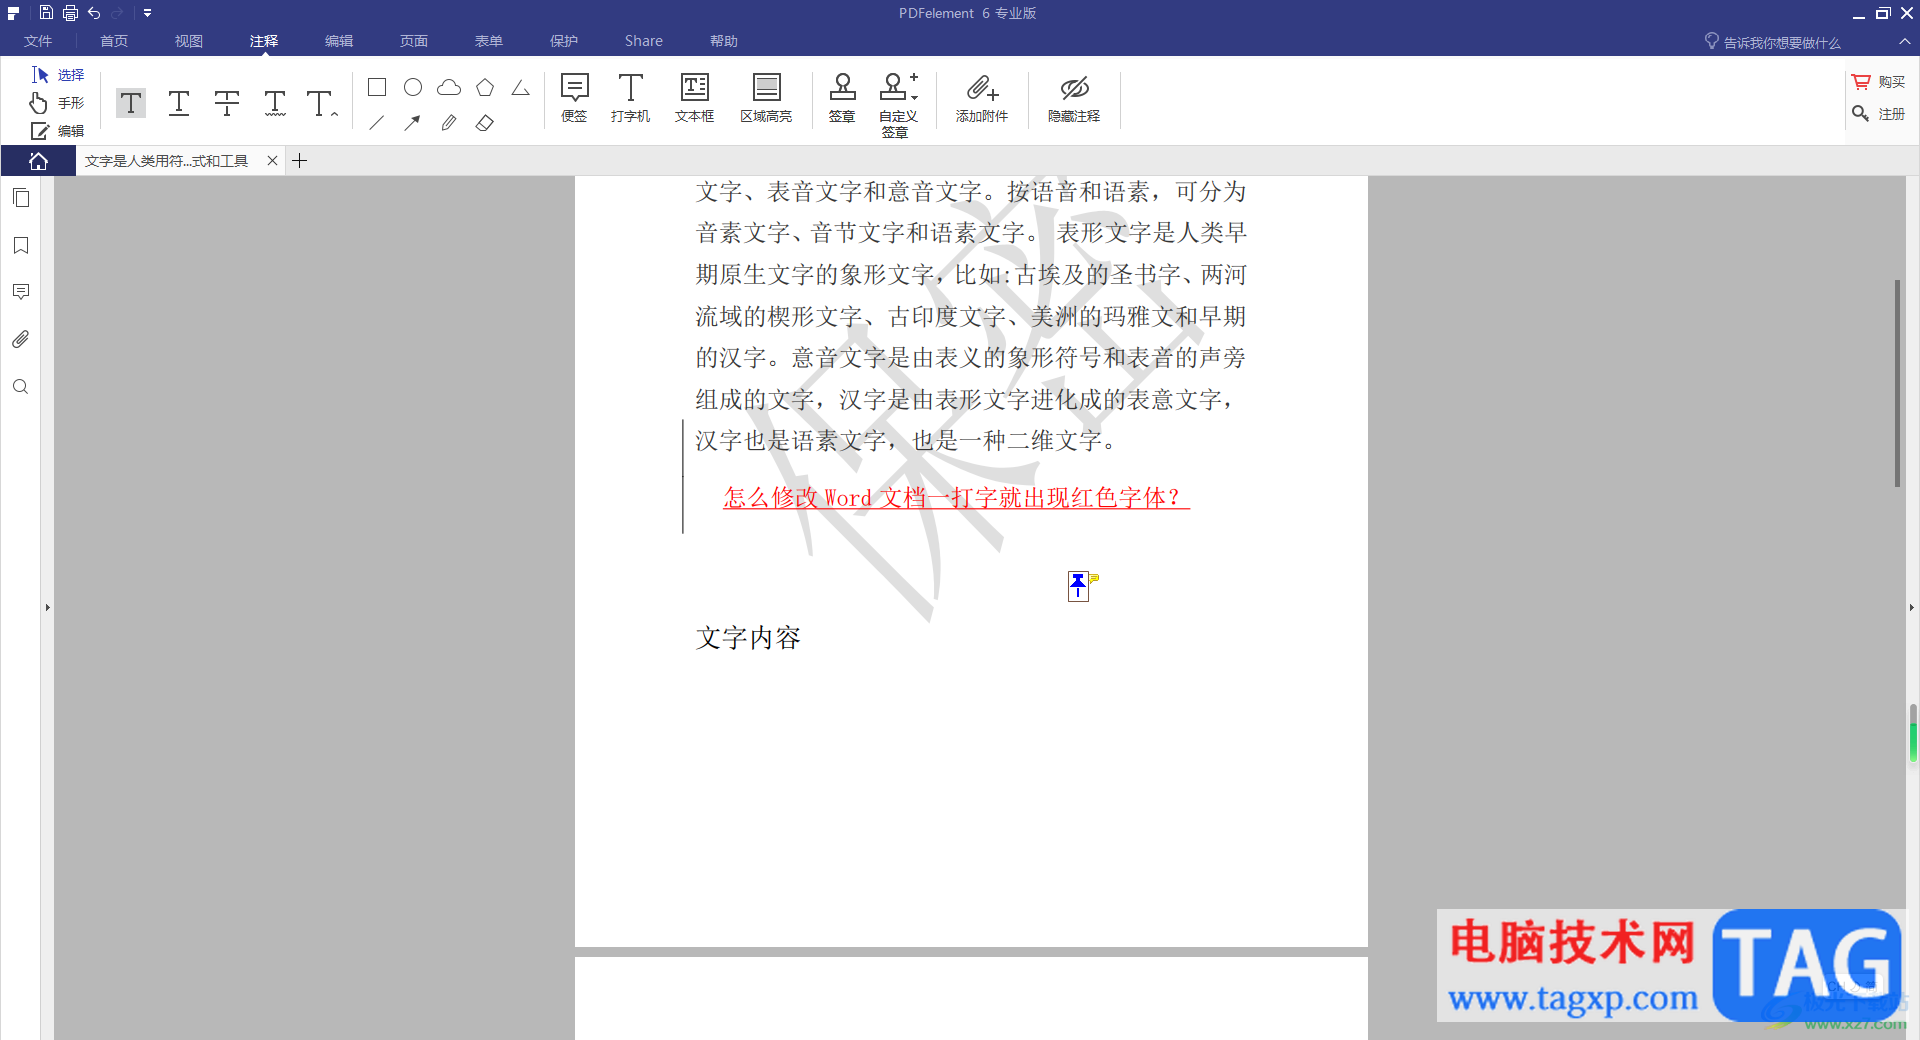Click the vertical scrollbar thumb

(x=1897, y=384)
